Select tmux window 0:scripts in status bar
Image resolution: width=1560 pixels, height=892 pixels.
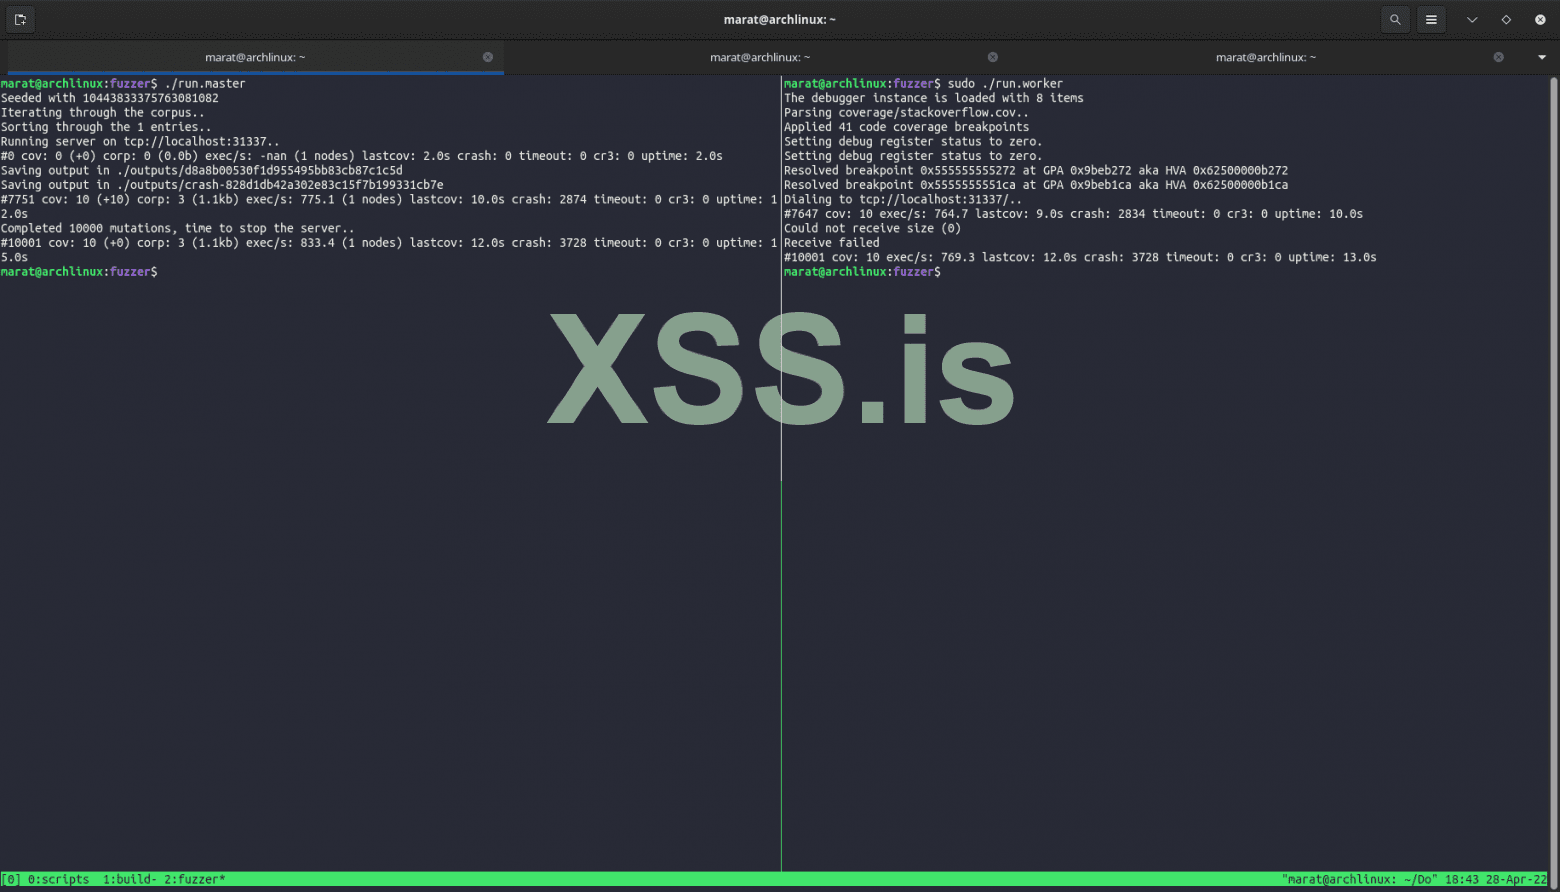[x=58, y=880]
